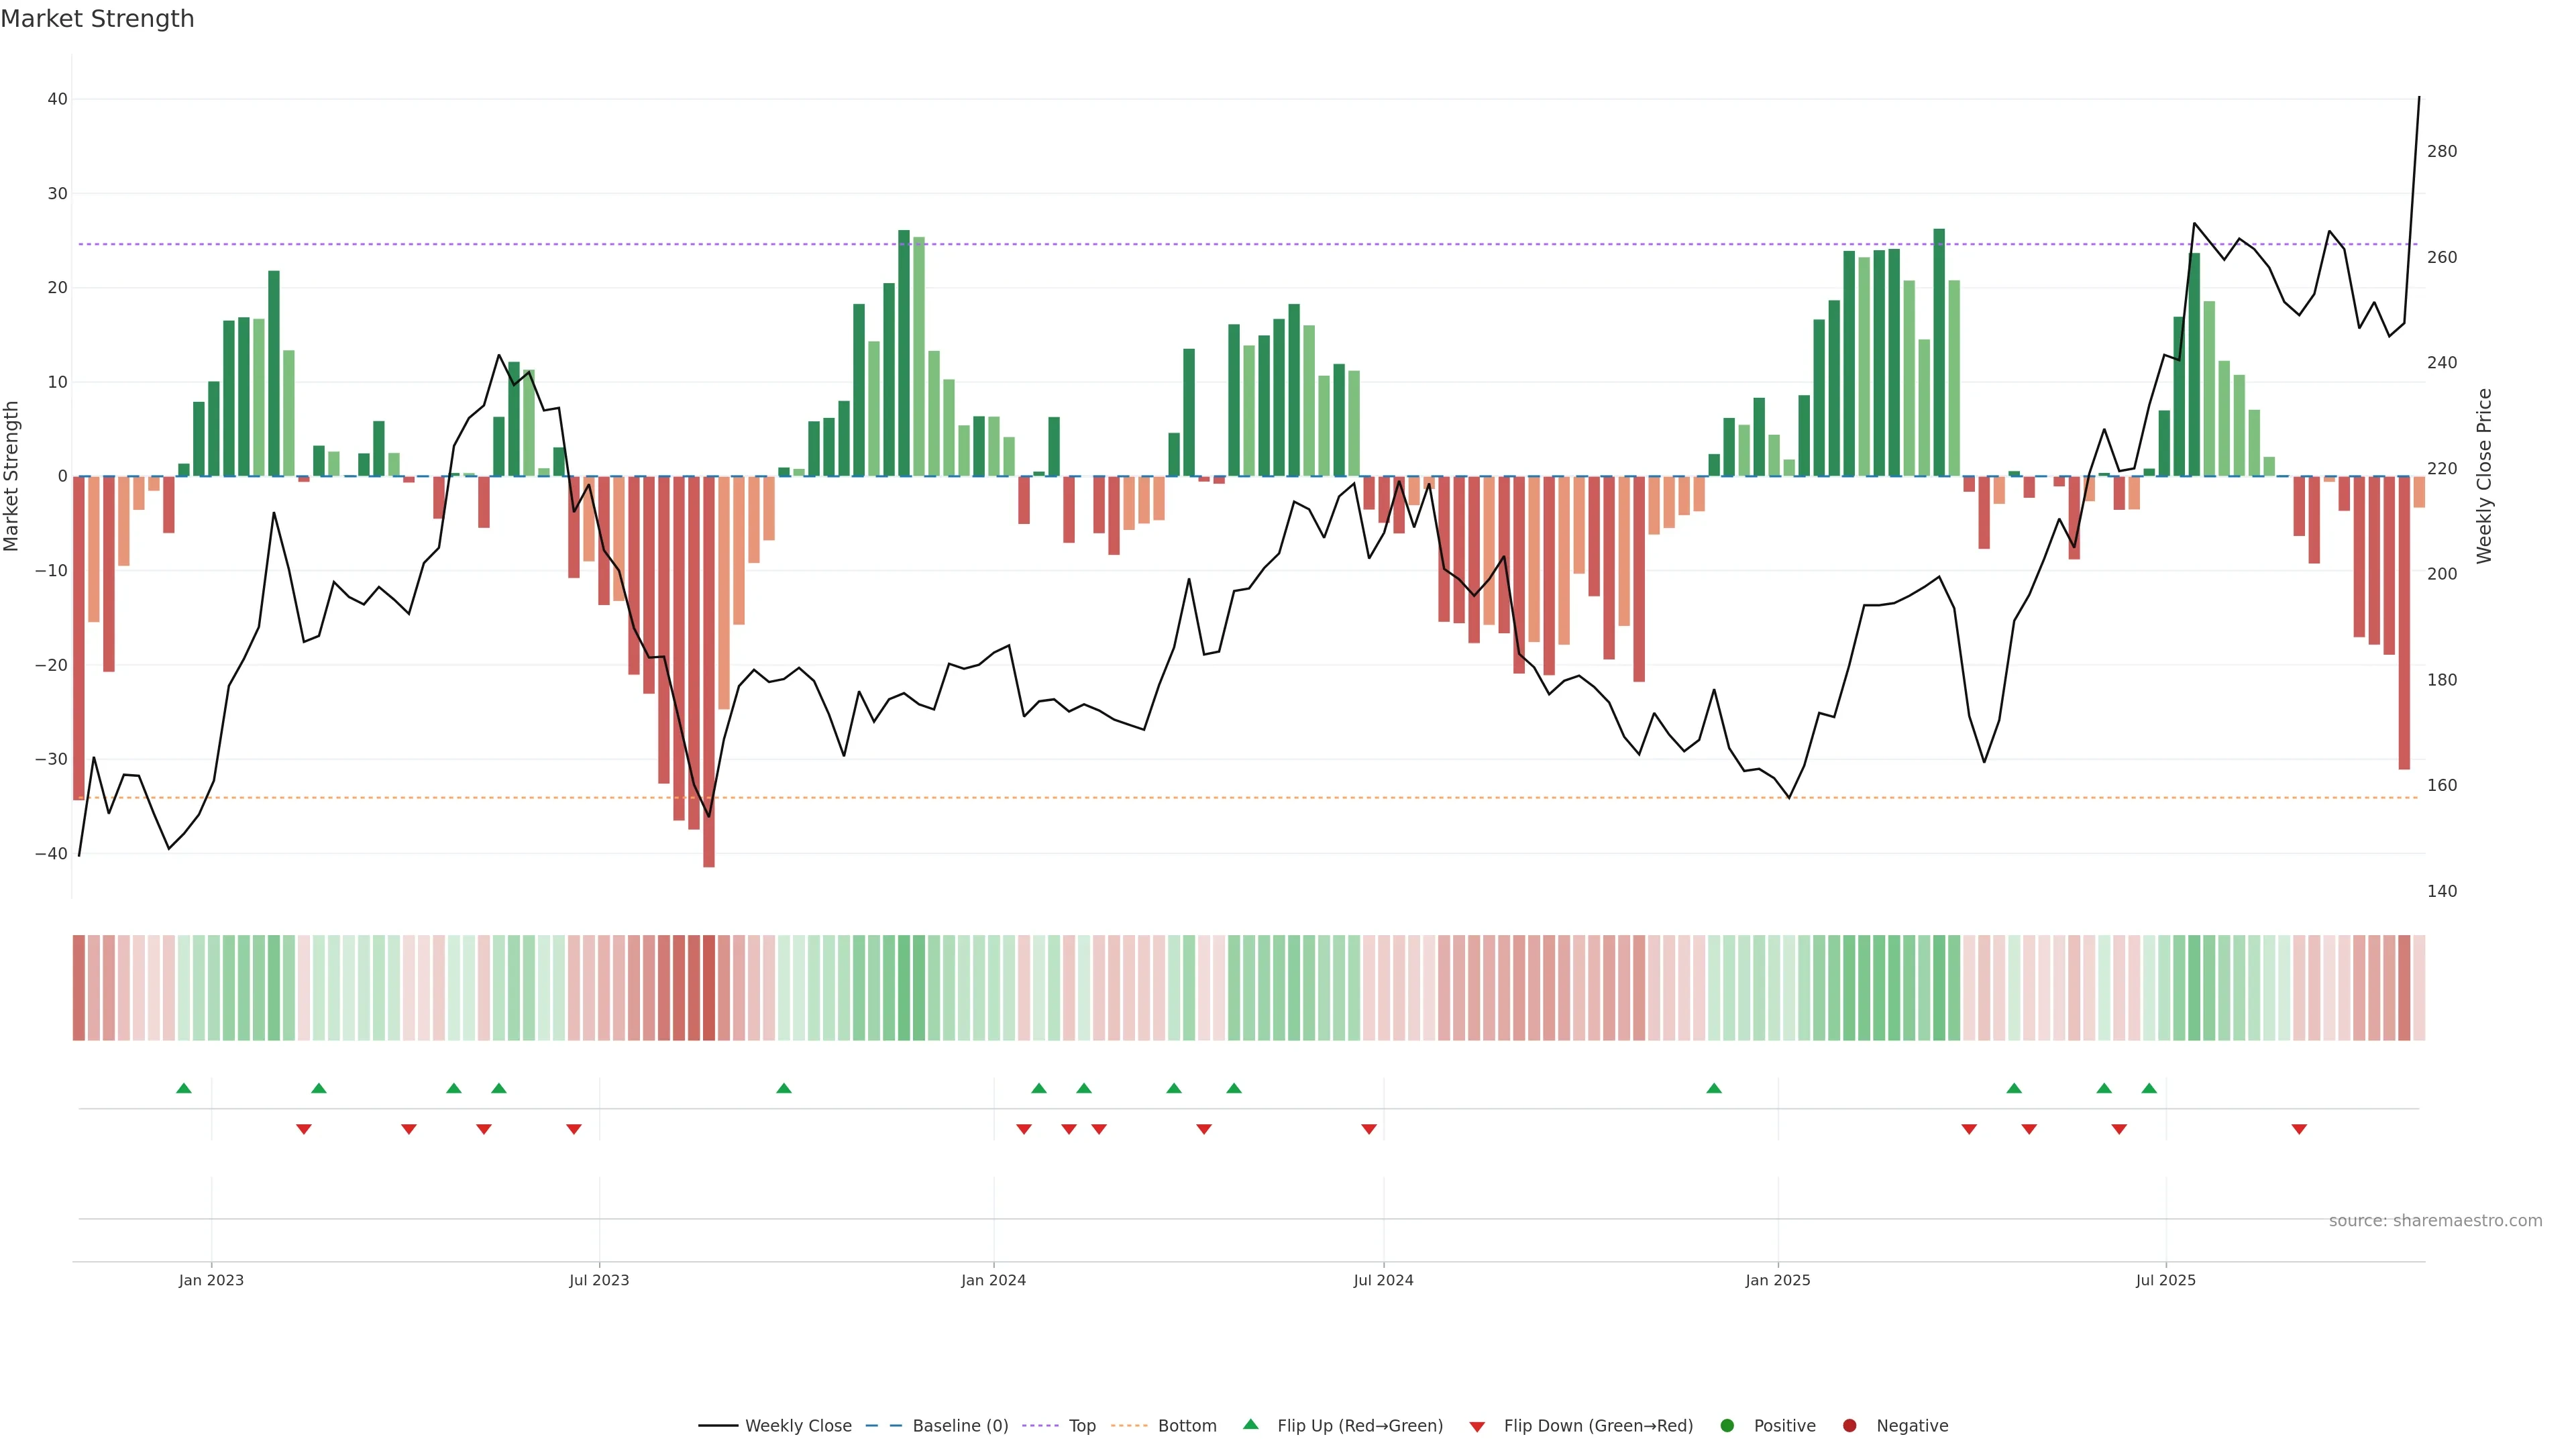Click the Flip Up green triangle legend icon

pos(1250,1425)
